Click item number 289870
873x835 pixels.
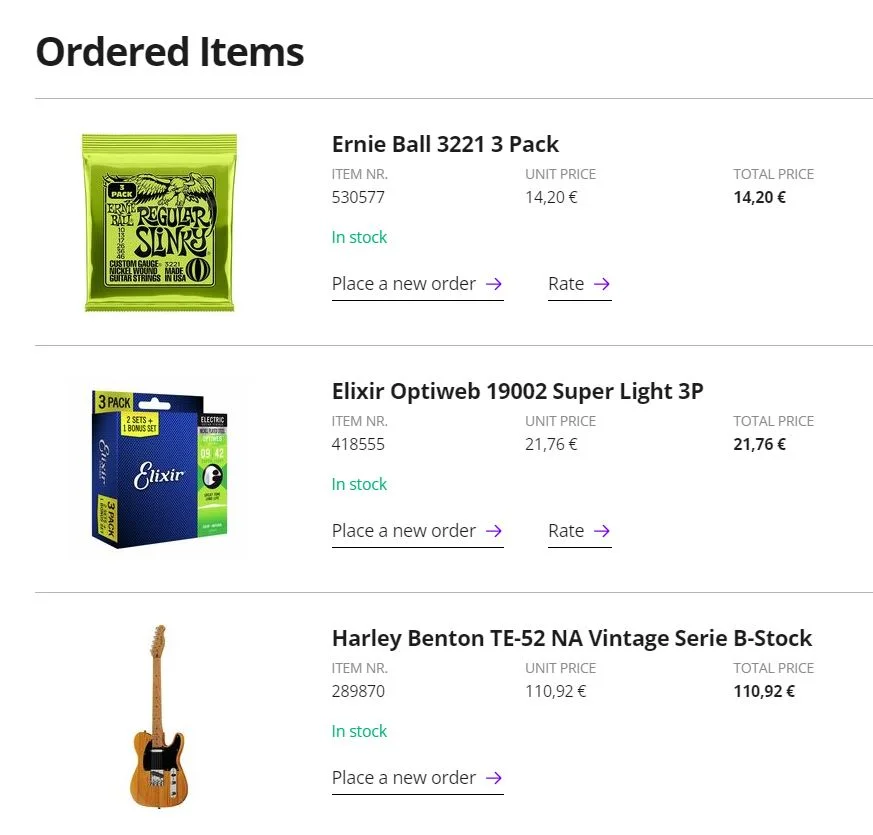pyautogui.click(x=358, y=691)
